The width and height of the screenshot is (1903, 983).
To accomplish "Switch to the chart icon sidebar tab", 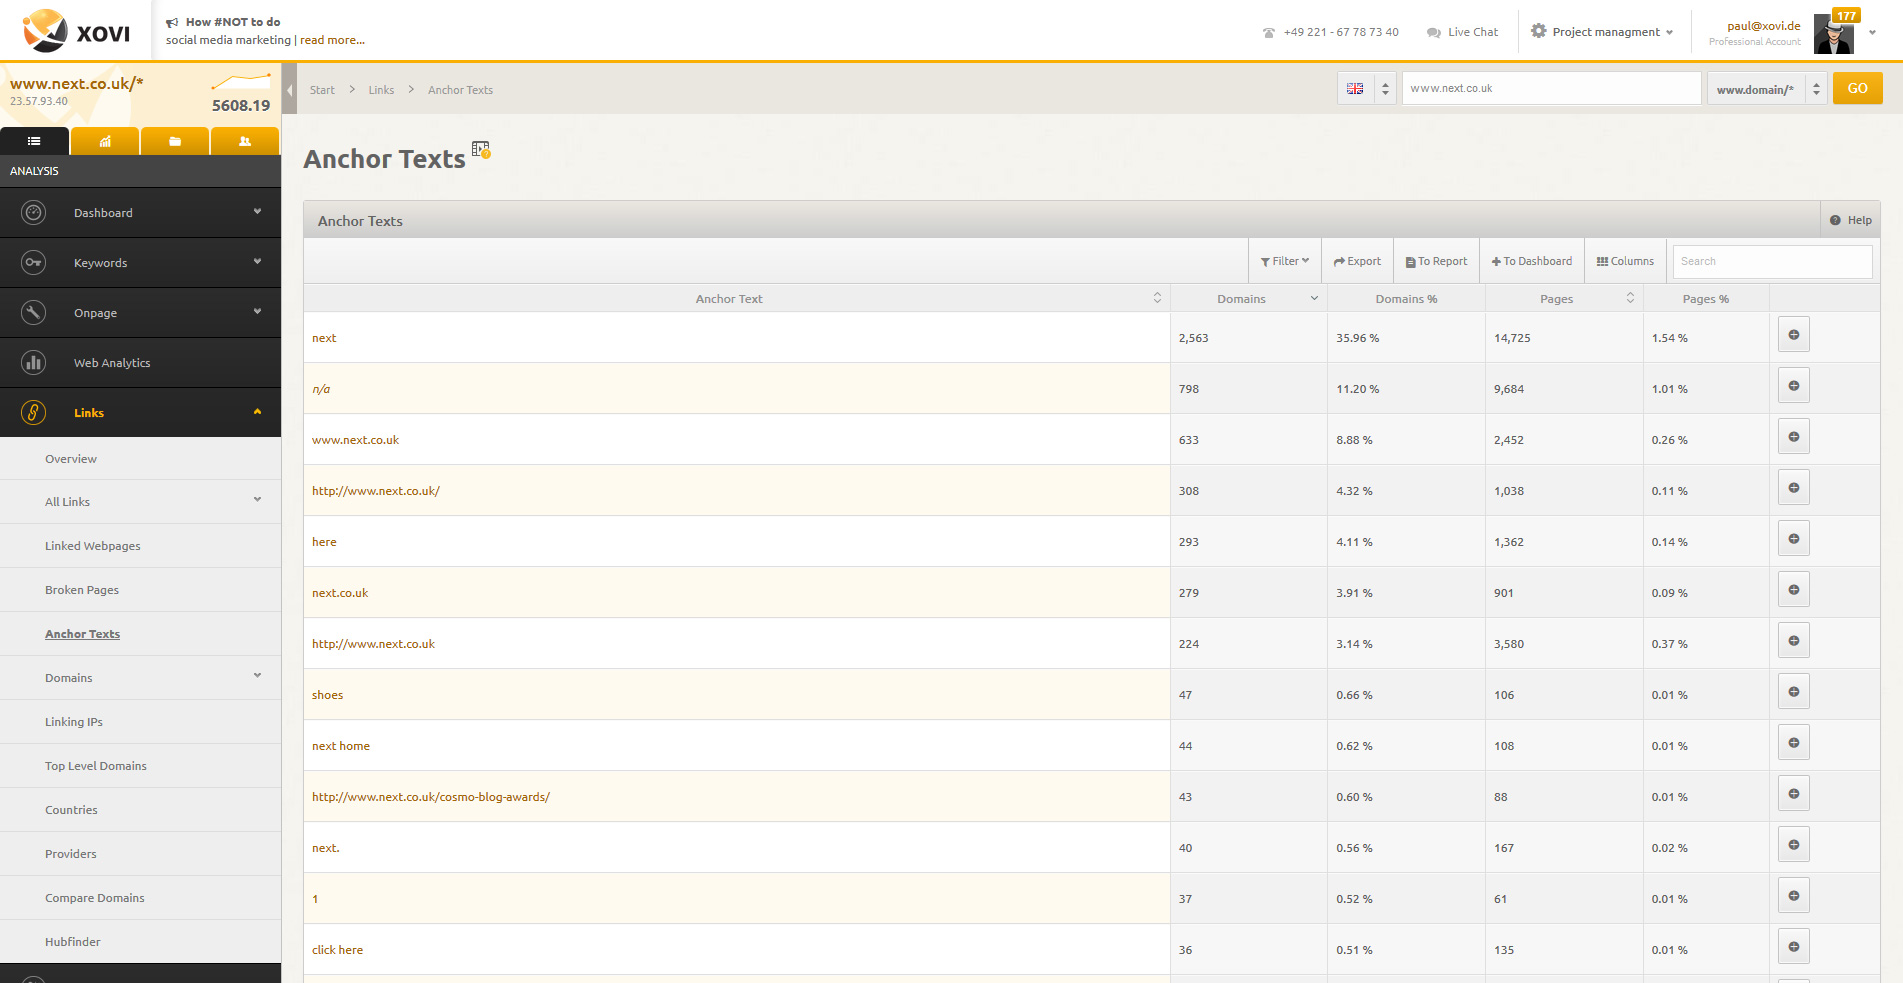I will click(105, 142).
